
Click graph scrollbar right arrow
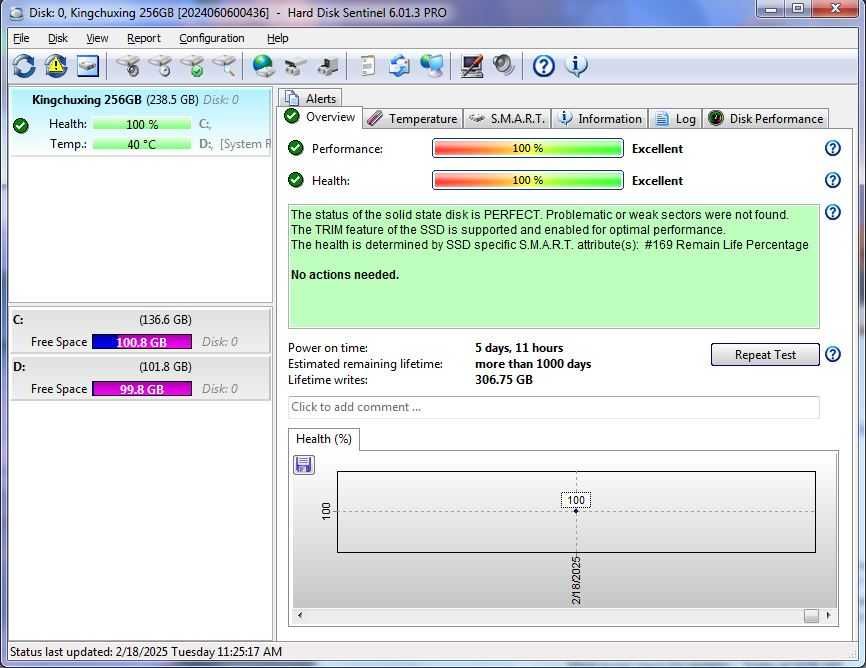[x=828, y=615]
